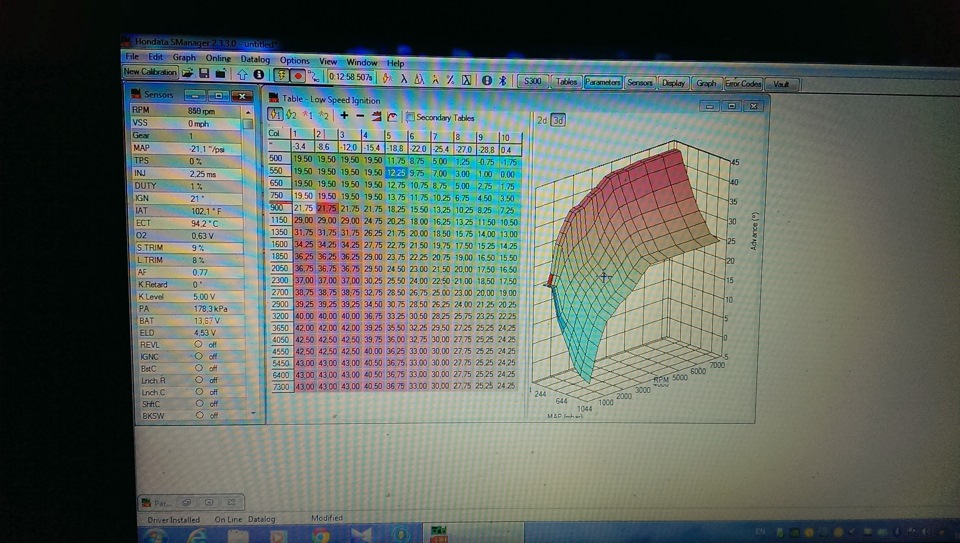Open File Explorer from taskbar

tap(238, 537)
